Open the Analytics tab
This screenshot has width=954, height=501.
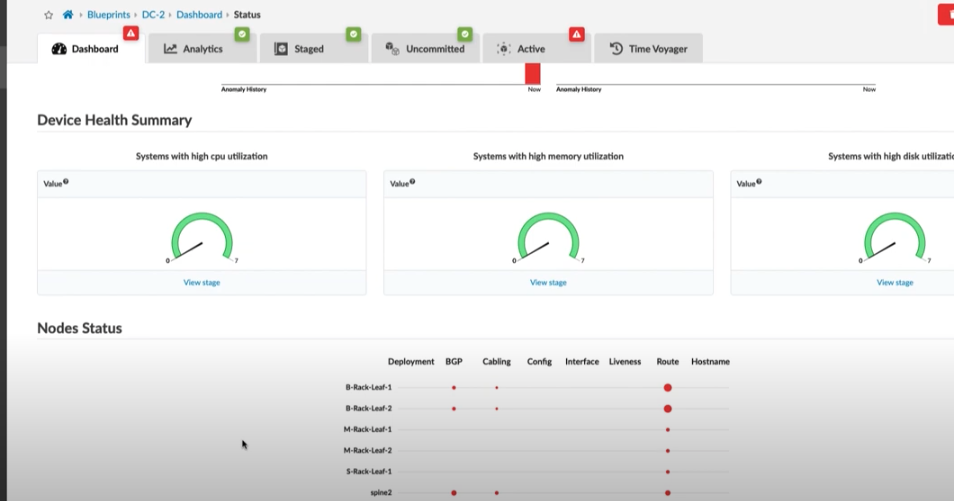click(193, 49)
